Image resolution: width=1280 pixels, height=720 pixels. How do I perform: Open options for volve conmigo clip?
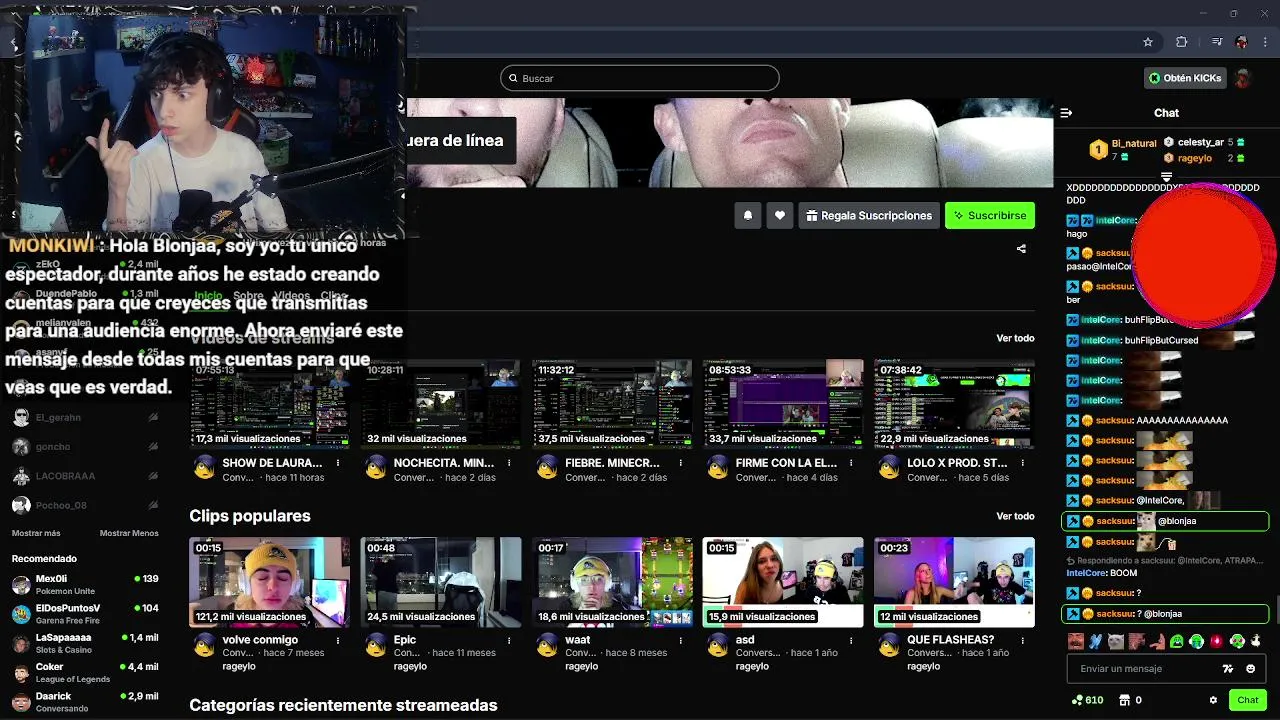338,640
